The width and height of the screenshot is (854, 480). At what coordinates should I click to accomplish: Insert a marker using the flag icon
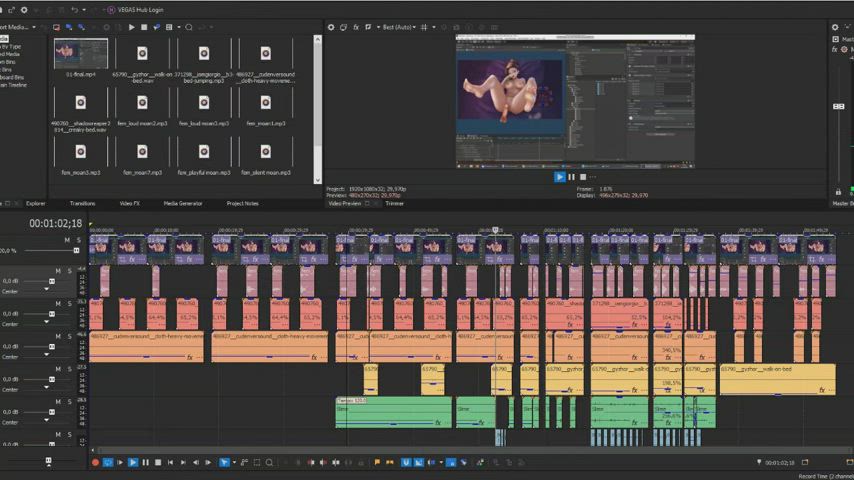(377, 462)
